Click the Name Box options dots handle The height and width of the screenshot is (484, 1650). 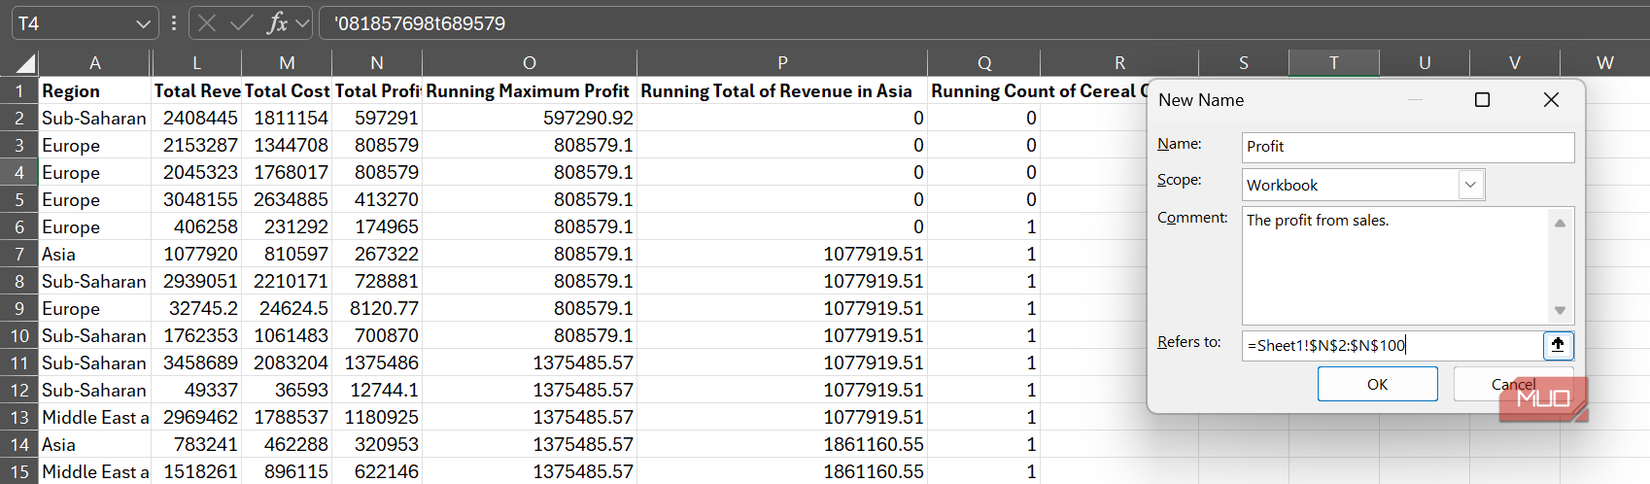click(x=174, y=23)
